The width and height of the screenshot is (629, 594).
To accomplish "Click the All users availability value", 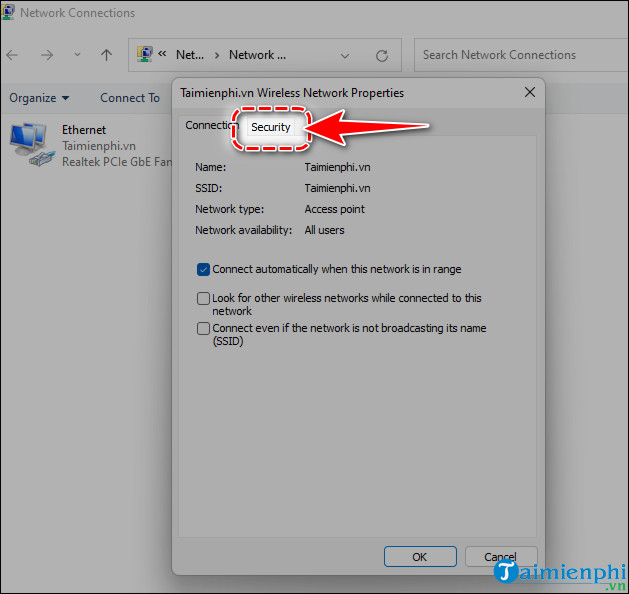I will (324, 230).
